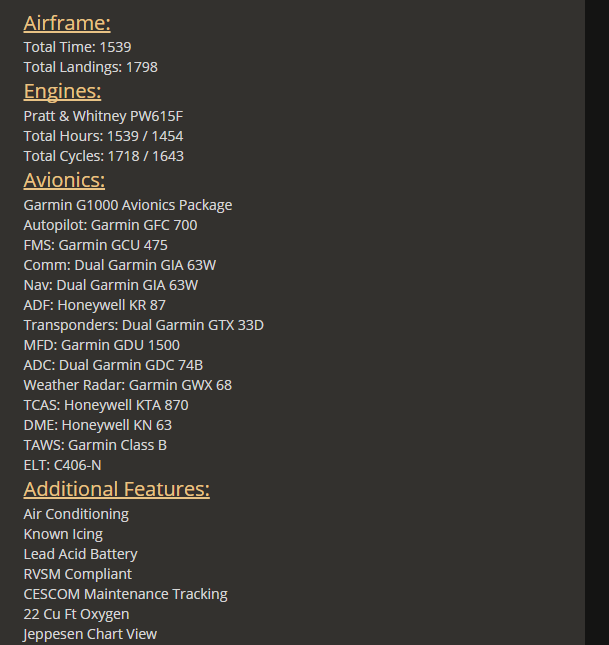Click the dark scrollbar strip at right edge
The width and height of the screenshot is (609, 645).
(x=597, y=322)
